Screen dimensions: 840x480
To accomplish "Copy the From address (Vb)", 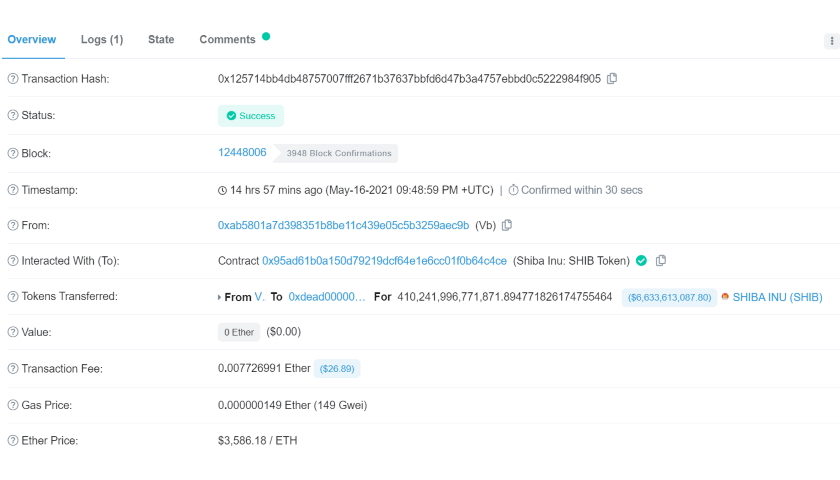I will pyautogui.click(x=507, y=226).
